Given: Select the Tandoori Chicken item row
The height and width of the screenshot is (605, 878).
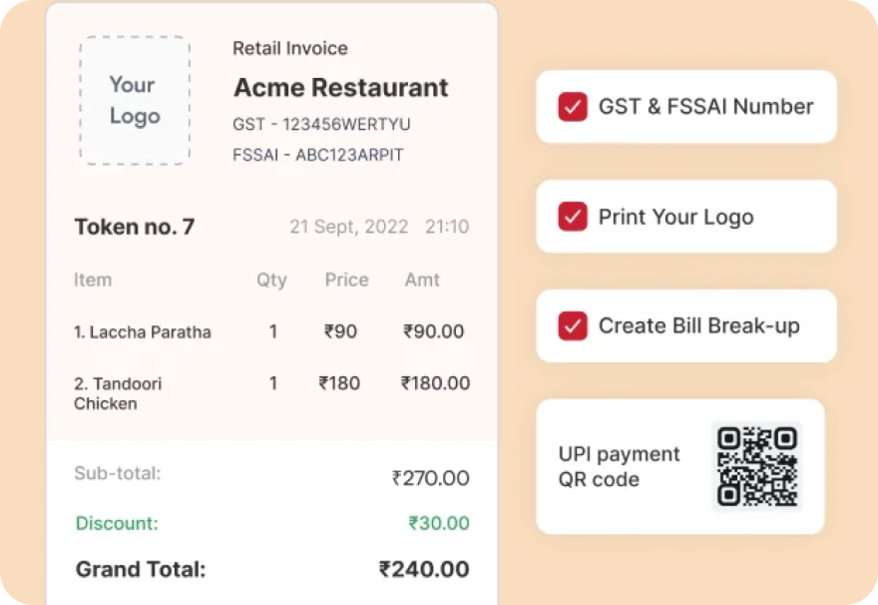Looking at the screenshot, I should pos(272,393).
